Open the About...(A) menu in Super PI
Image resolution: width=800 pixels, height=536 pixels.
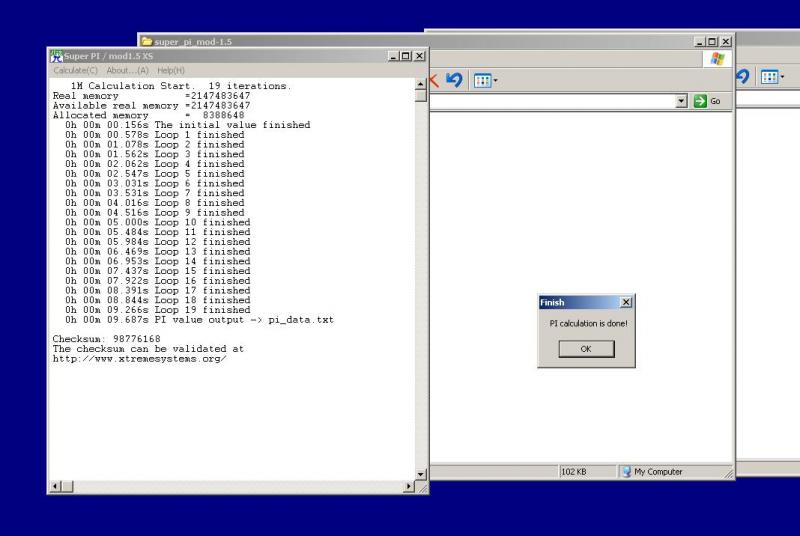point(128,70)
